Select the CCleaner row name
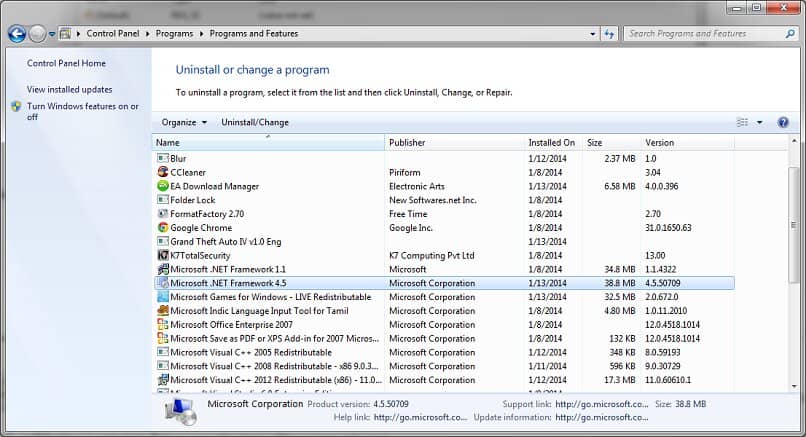This screenshot has width=806, height=437. coord(188,172)
